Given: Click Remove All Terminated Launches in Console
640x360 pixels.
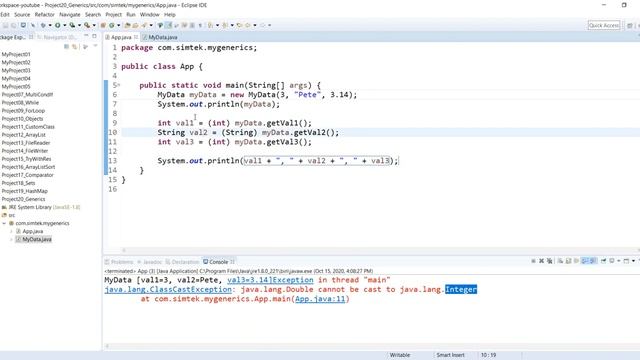Looking at the screenshot, I should point(550,261).
